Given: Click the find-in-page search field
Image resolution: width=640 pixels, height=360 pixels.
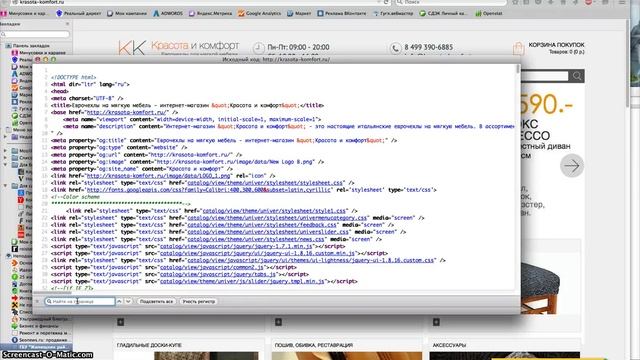Looking at the screenshot, I should [80, 301].
